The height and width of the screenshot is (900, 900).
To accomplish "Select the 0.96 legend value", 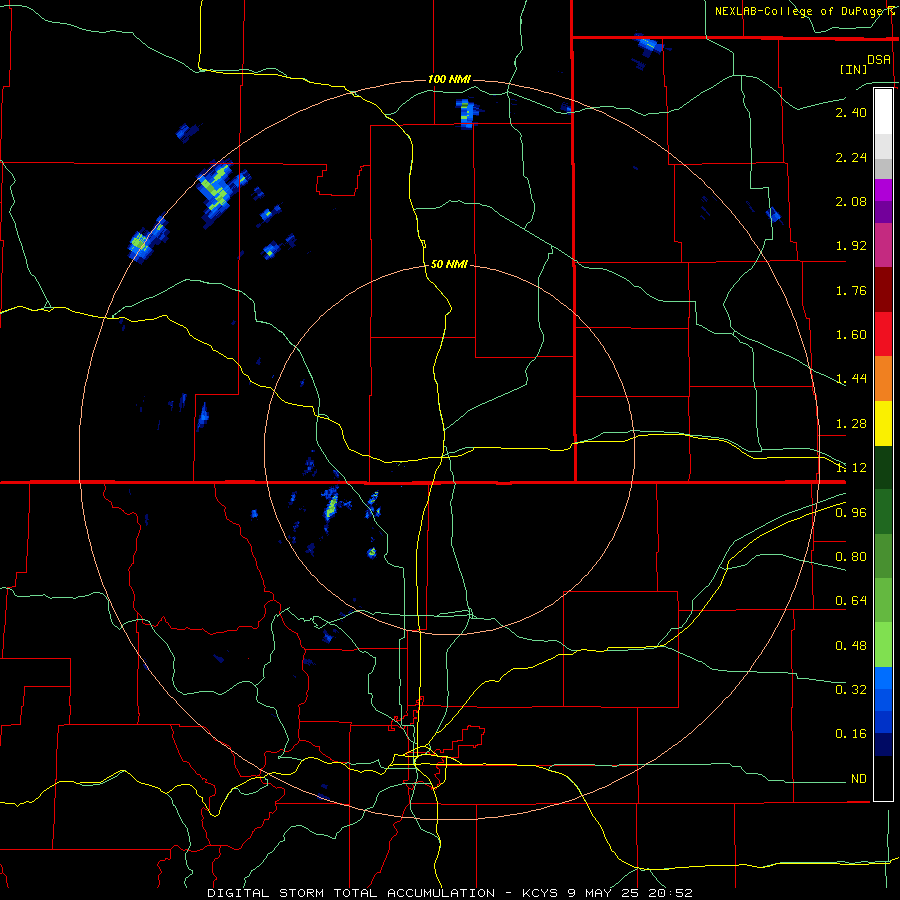I will (851, 513).
